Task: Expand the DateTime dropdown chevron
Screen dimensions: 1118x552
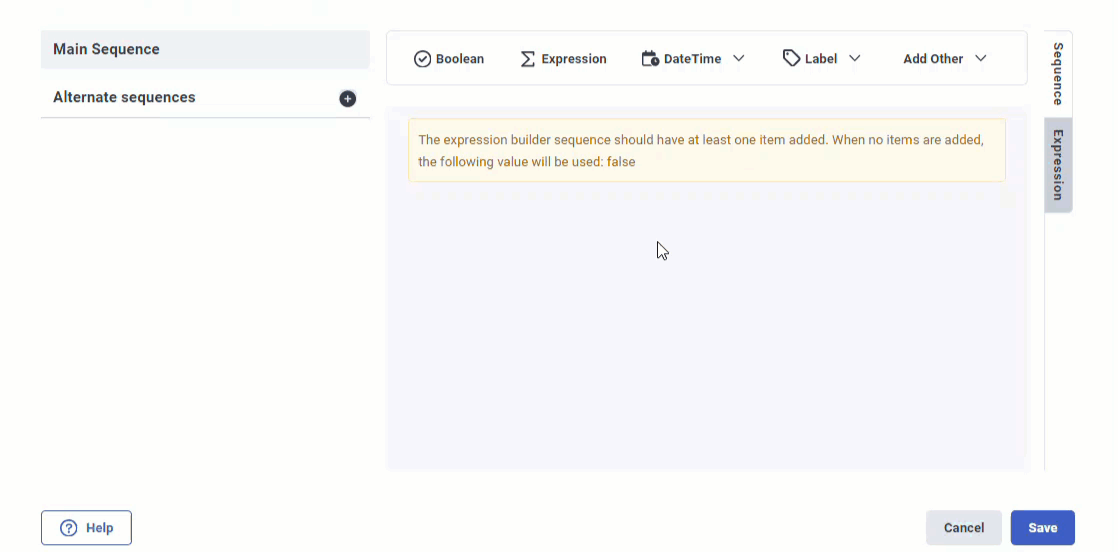Action: 739,59
